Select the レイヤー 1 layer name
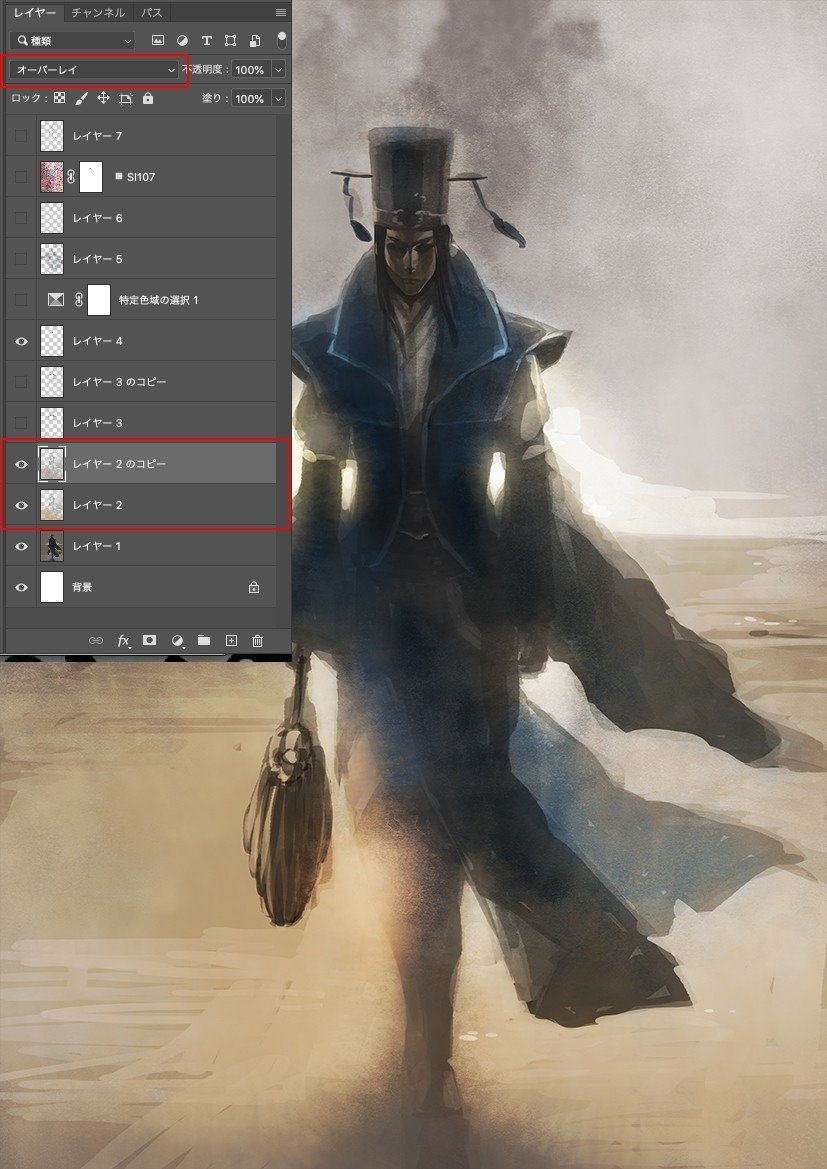 tap(97, 546)
